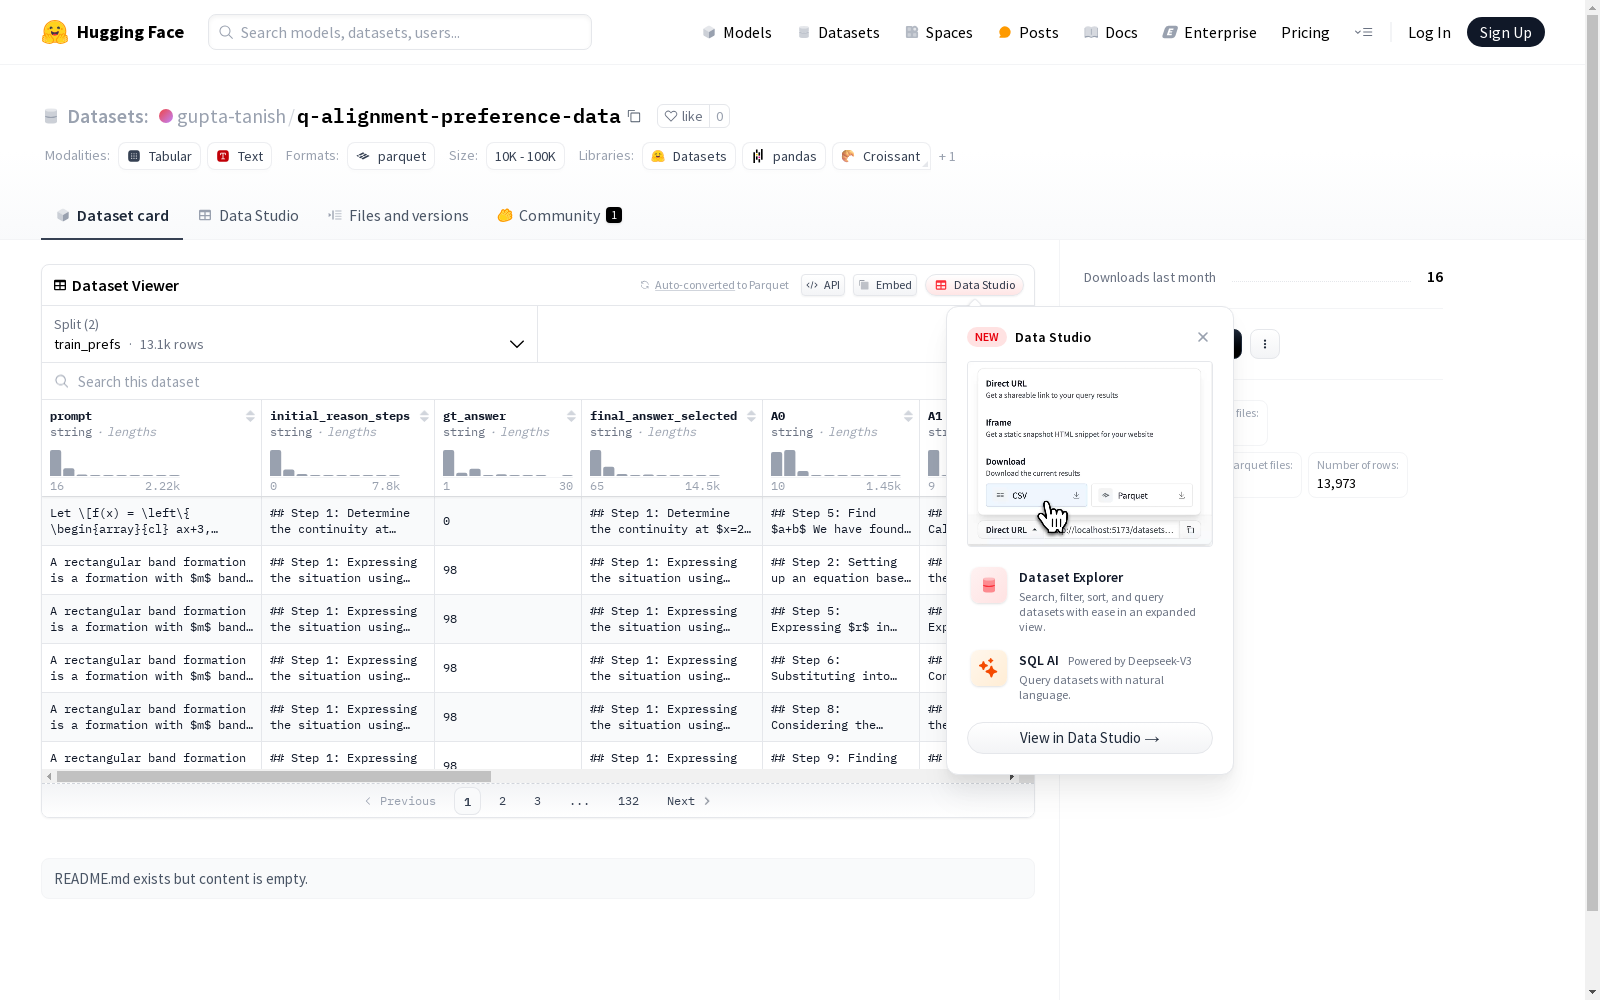This screenshot has width=1600, height=1000.
Task: Open the Docs menu item
Action: pyautogui.click(x=1111, y=32)
